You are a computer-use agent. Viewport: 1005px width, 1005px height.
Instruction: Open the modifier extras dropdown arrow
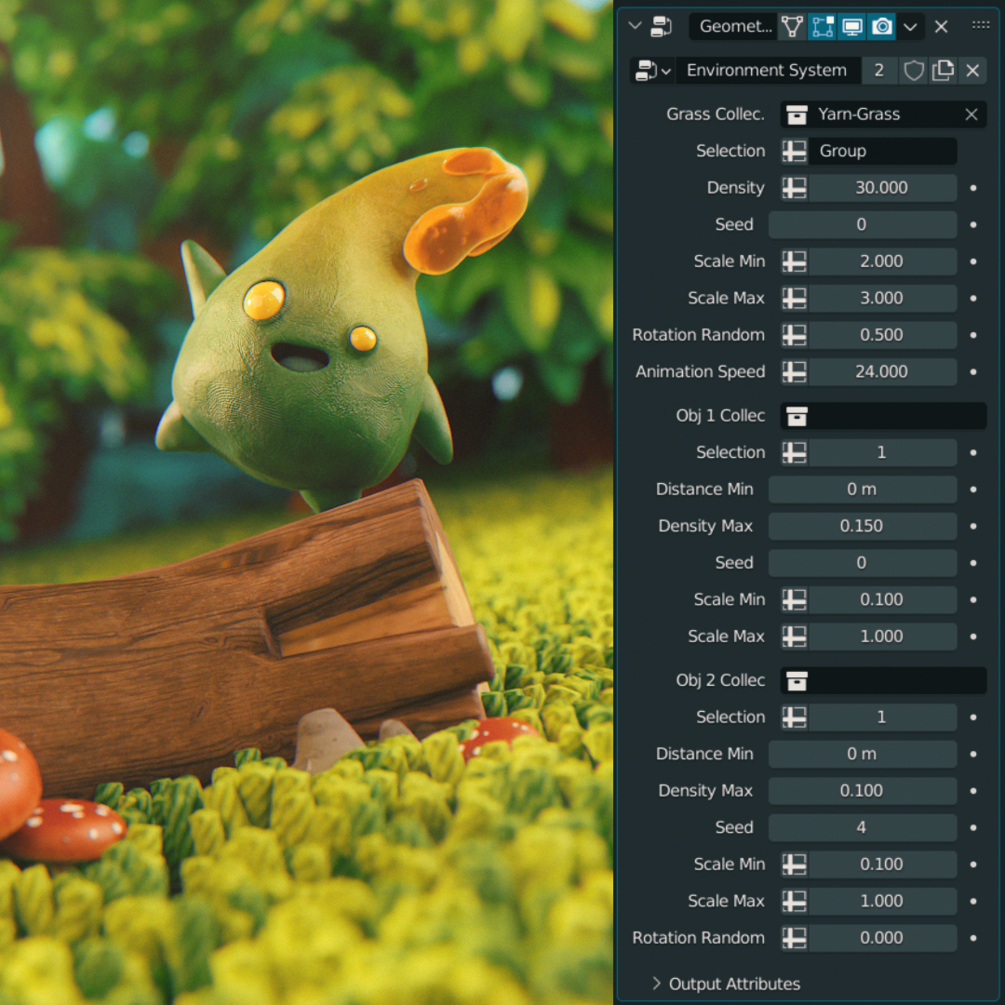pos(908,26)
